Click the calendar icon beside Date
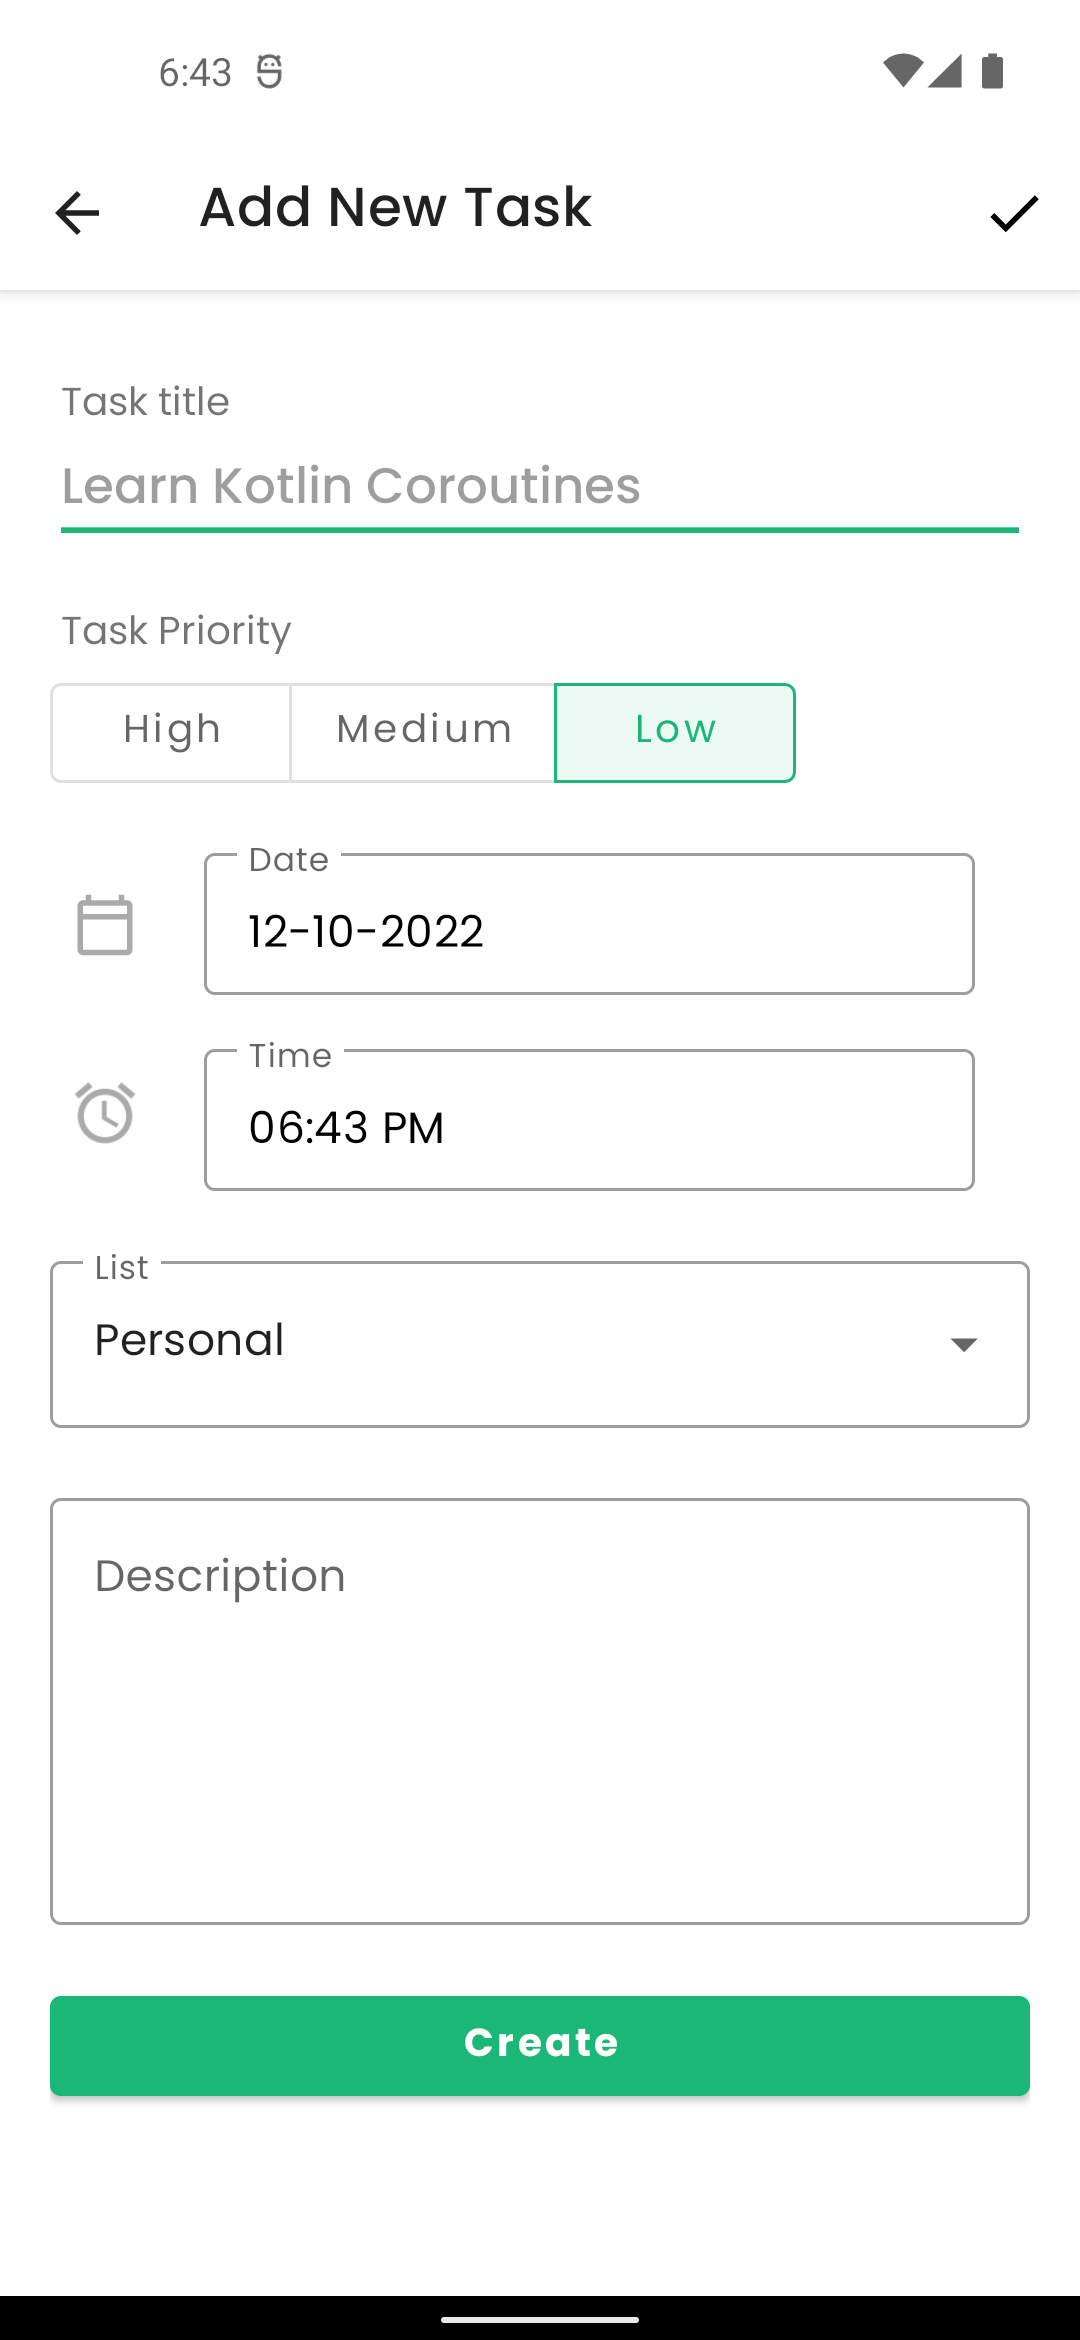 click(105, 924)
